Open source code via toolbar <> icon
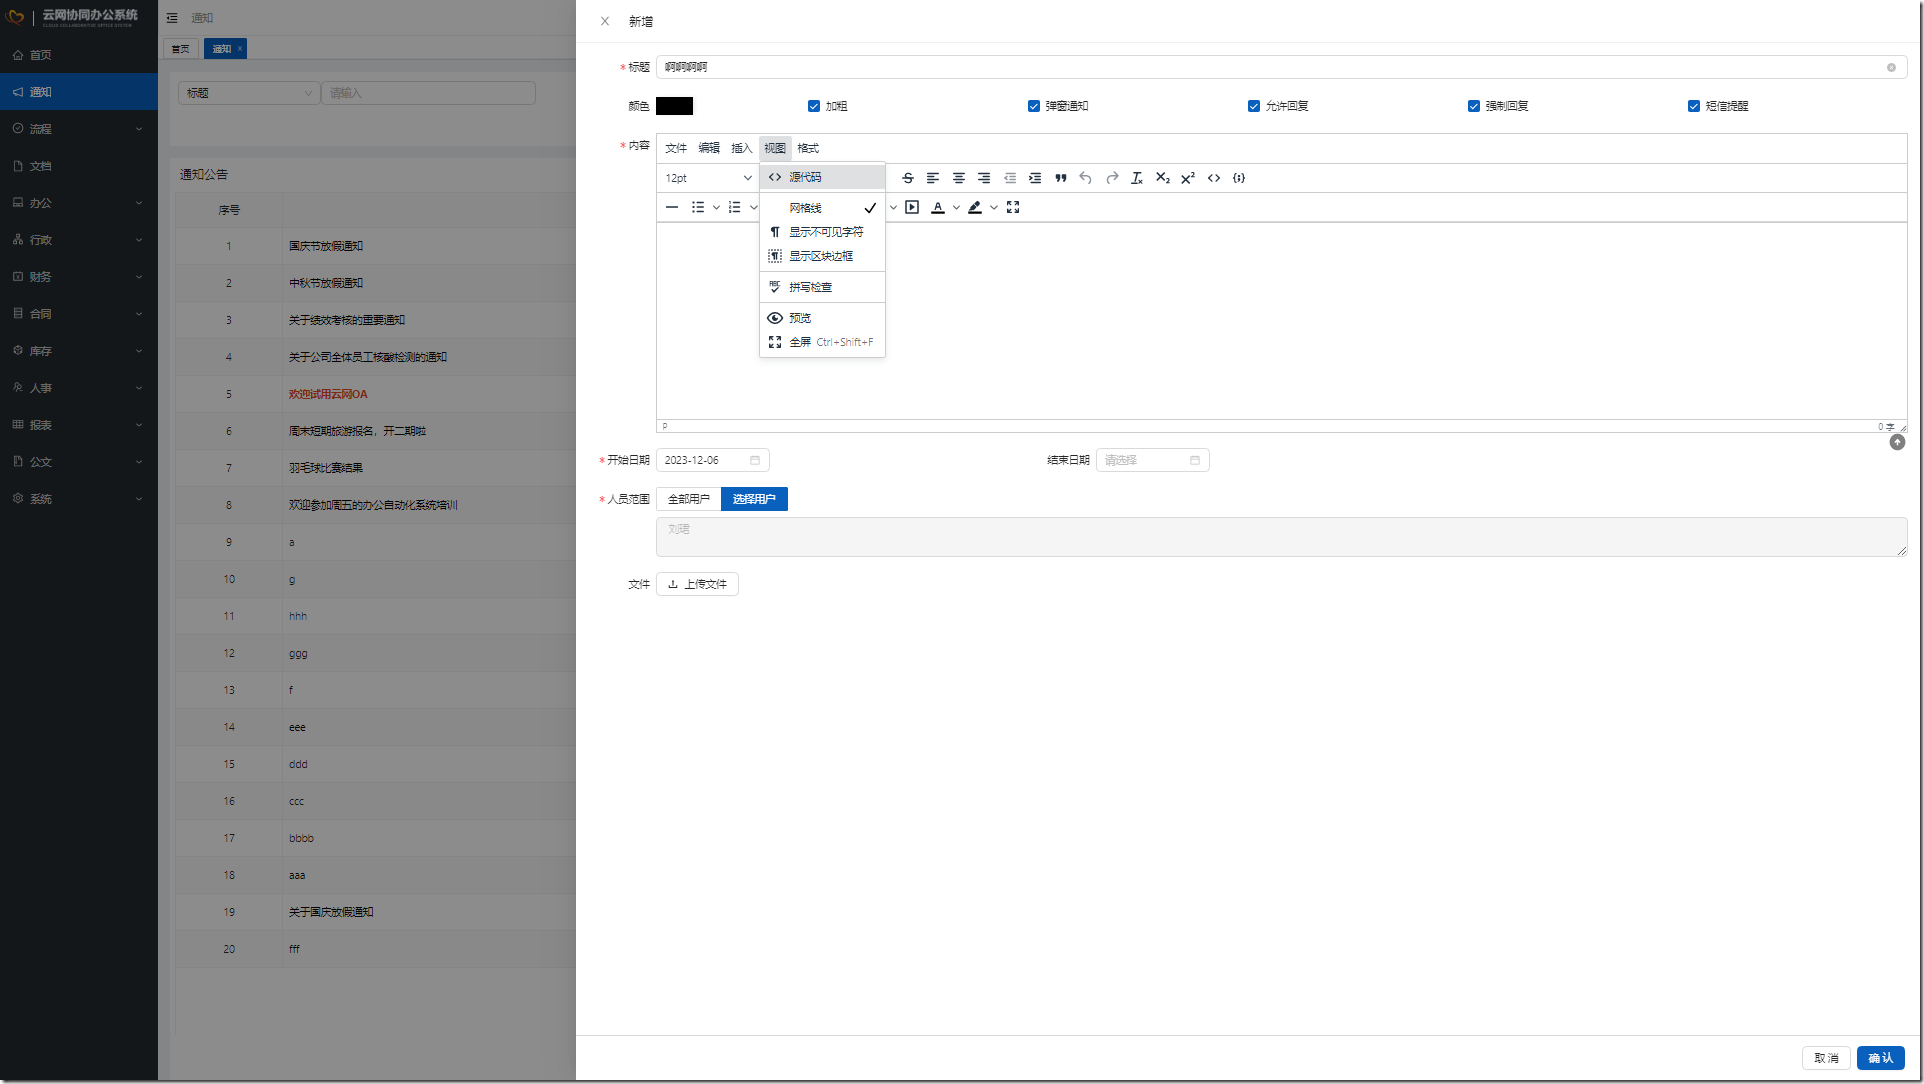1924x1084 pixels. tap(1214, 178)
